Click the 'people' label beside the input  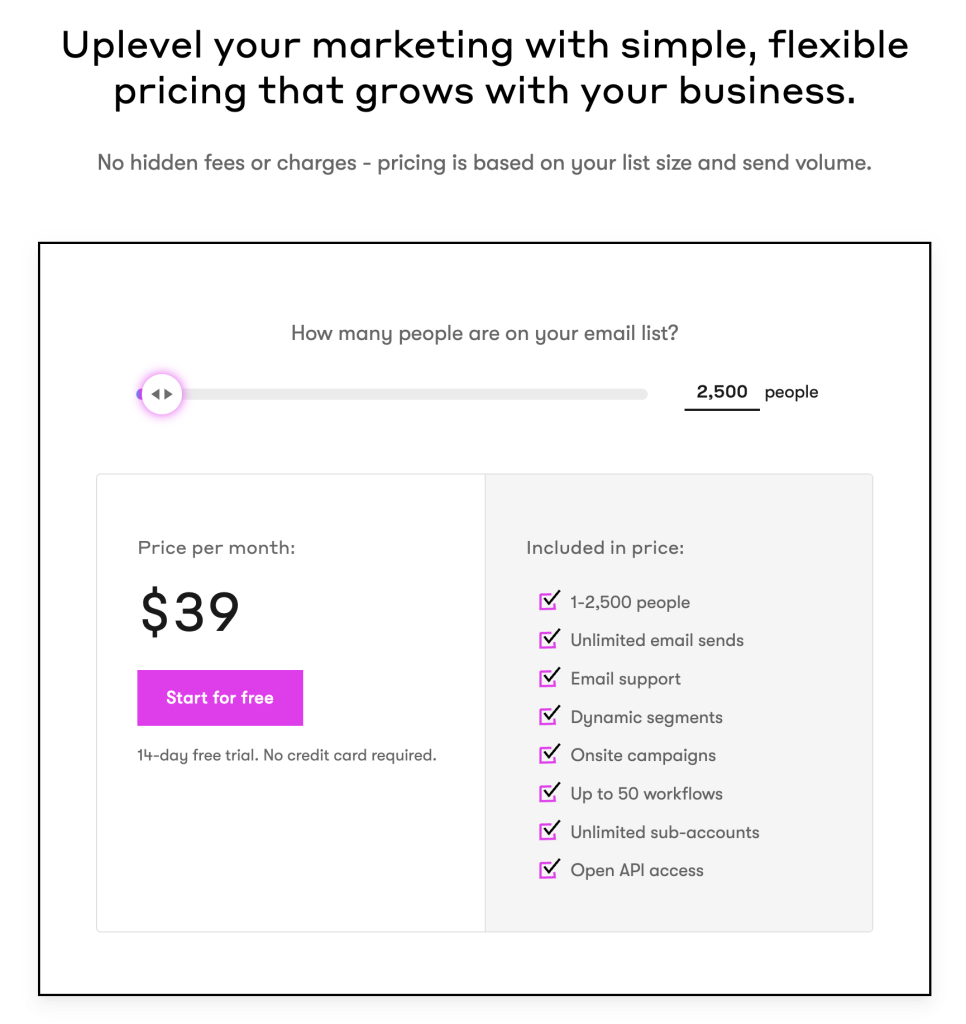tap(791, 392)
